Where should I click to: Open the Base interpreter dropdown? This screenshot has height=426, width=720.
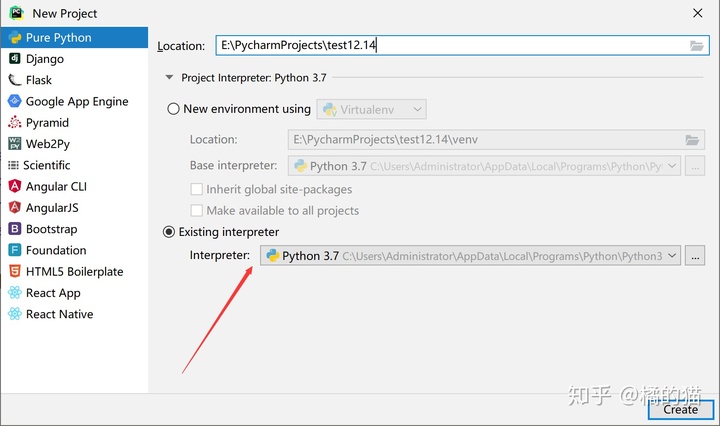[x=484, y=166]
